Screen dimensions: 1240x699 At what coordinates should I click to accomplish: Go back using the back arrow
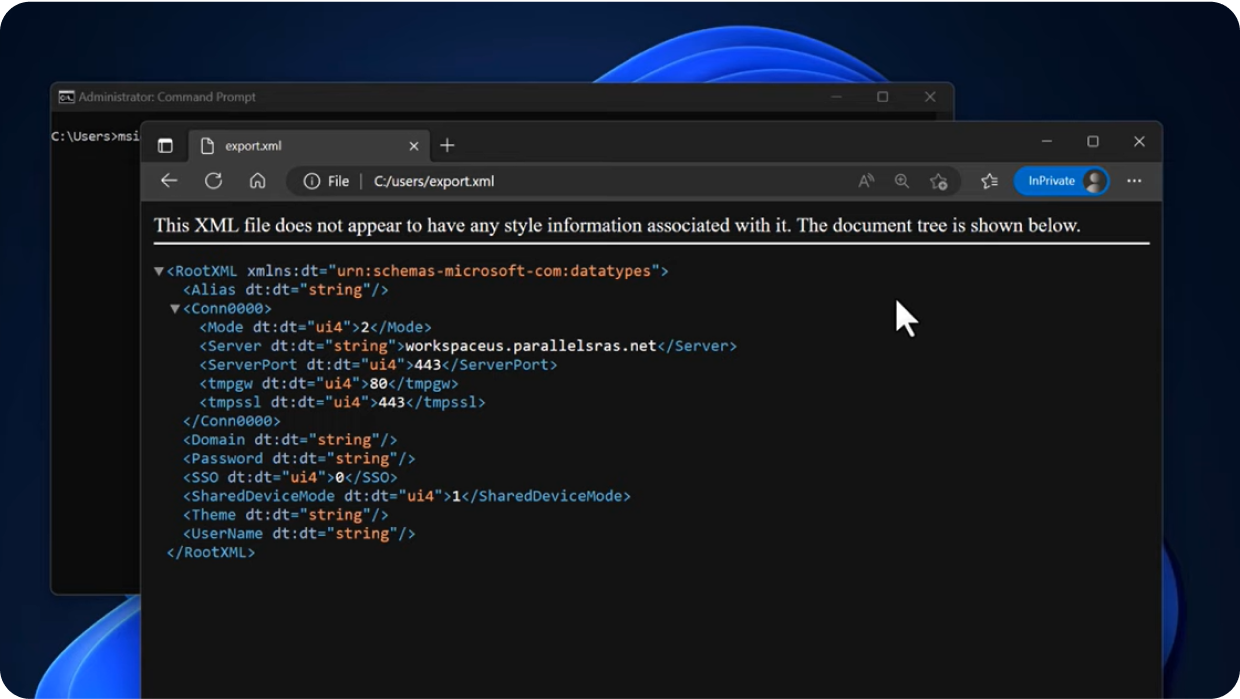pos(169,181)
